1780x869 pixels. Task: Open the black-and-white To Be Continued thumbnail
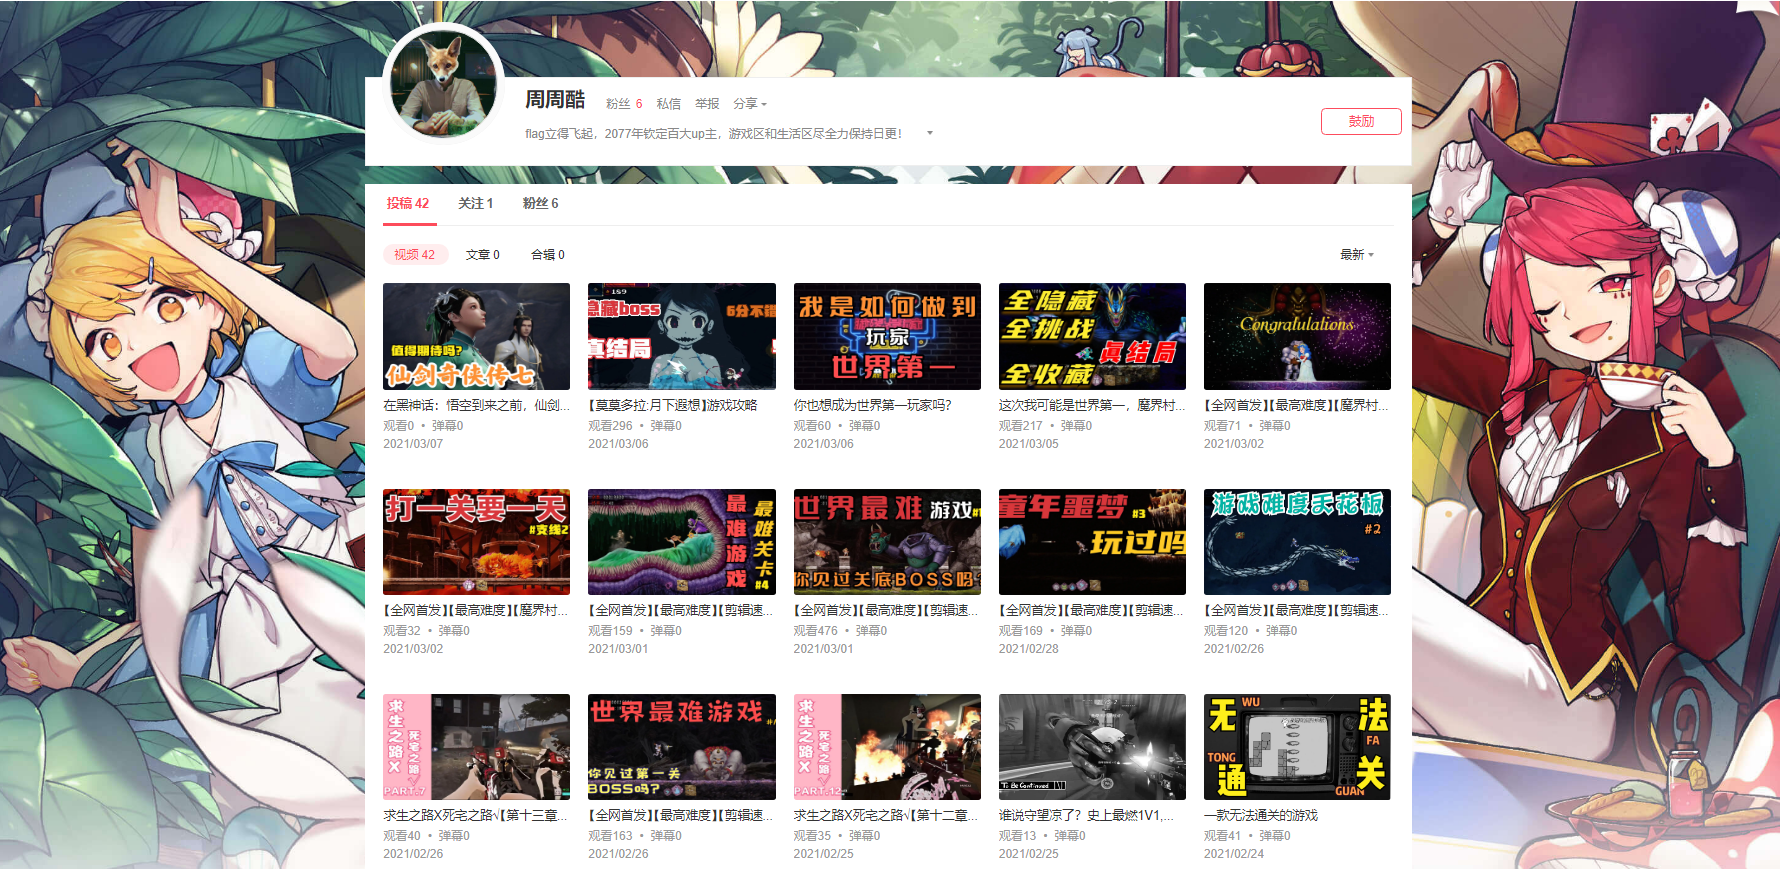[1092, 747]
